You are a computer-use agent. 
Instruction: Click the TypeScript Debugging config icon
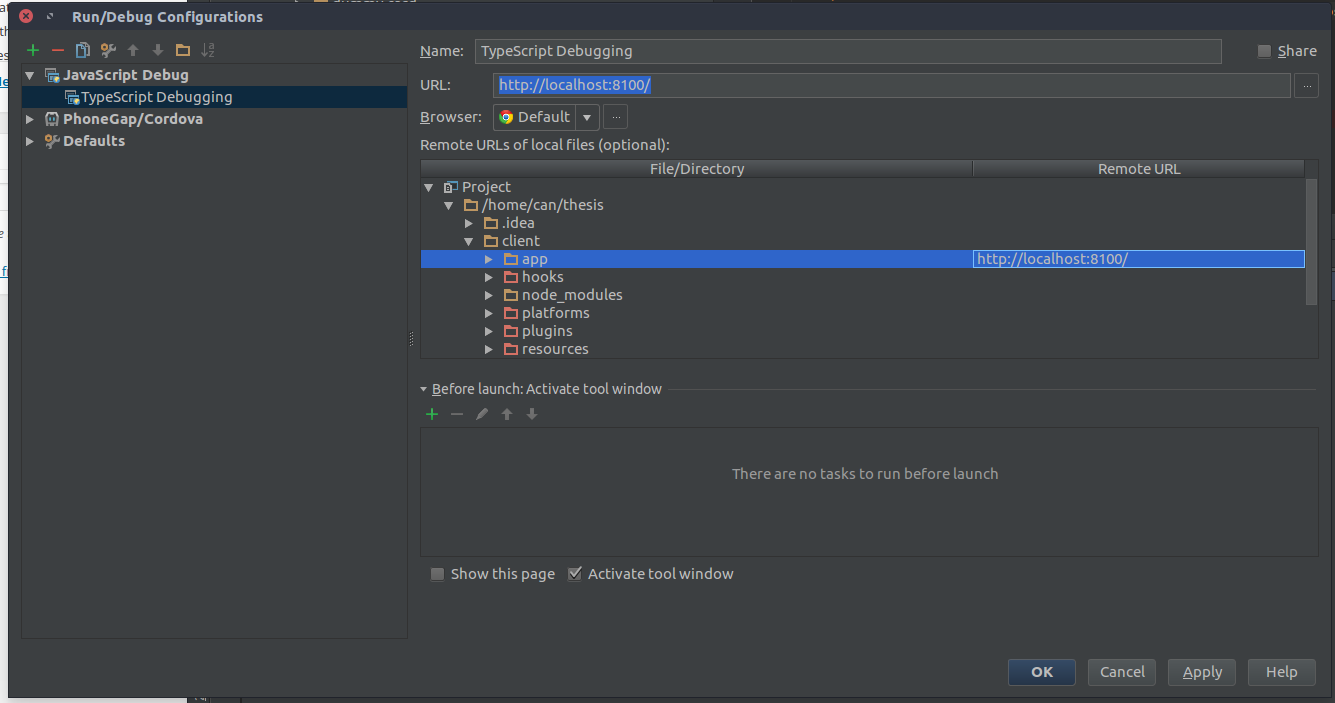point(72,97)
